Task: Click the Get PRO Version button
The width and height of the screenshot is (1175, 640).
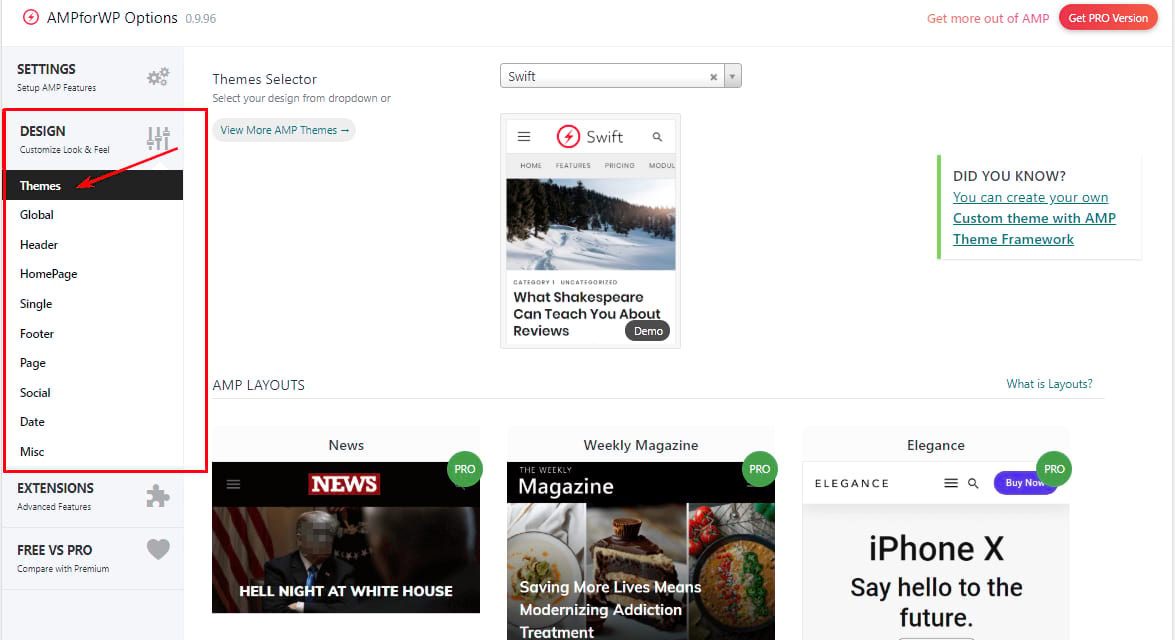Action: click(1108, 18)
